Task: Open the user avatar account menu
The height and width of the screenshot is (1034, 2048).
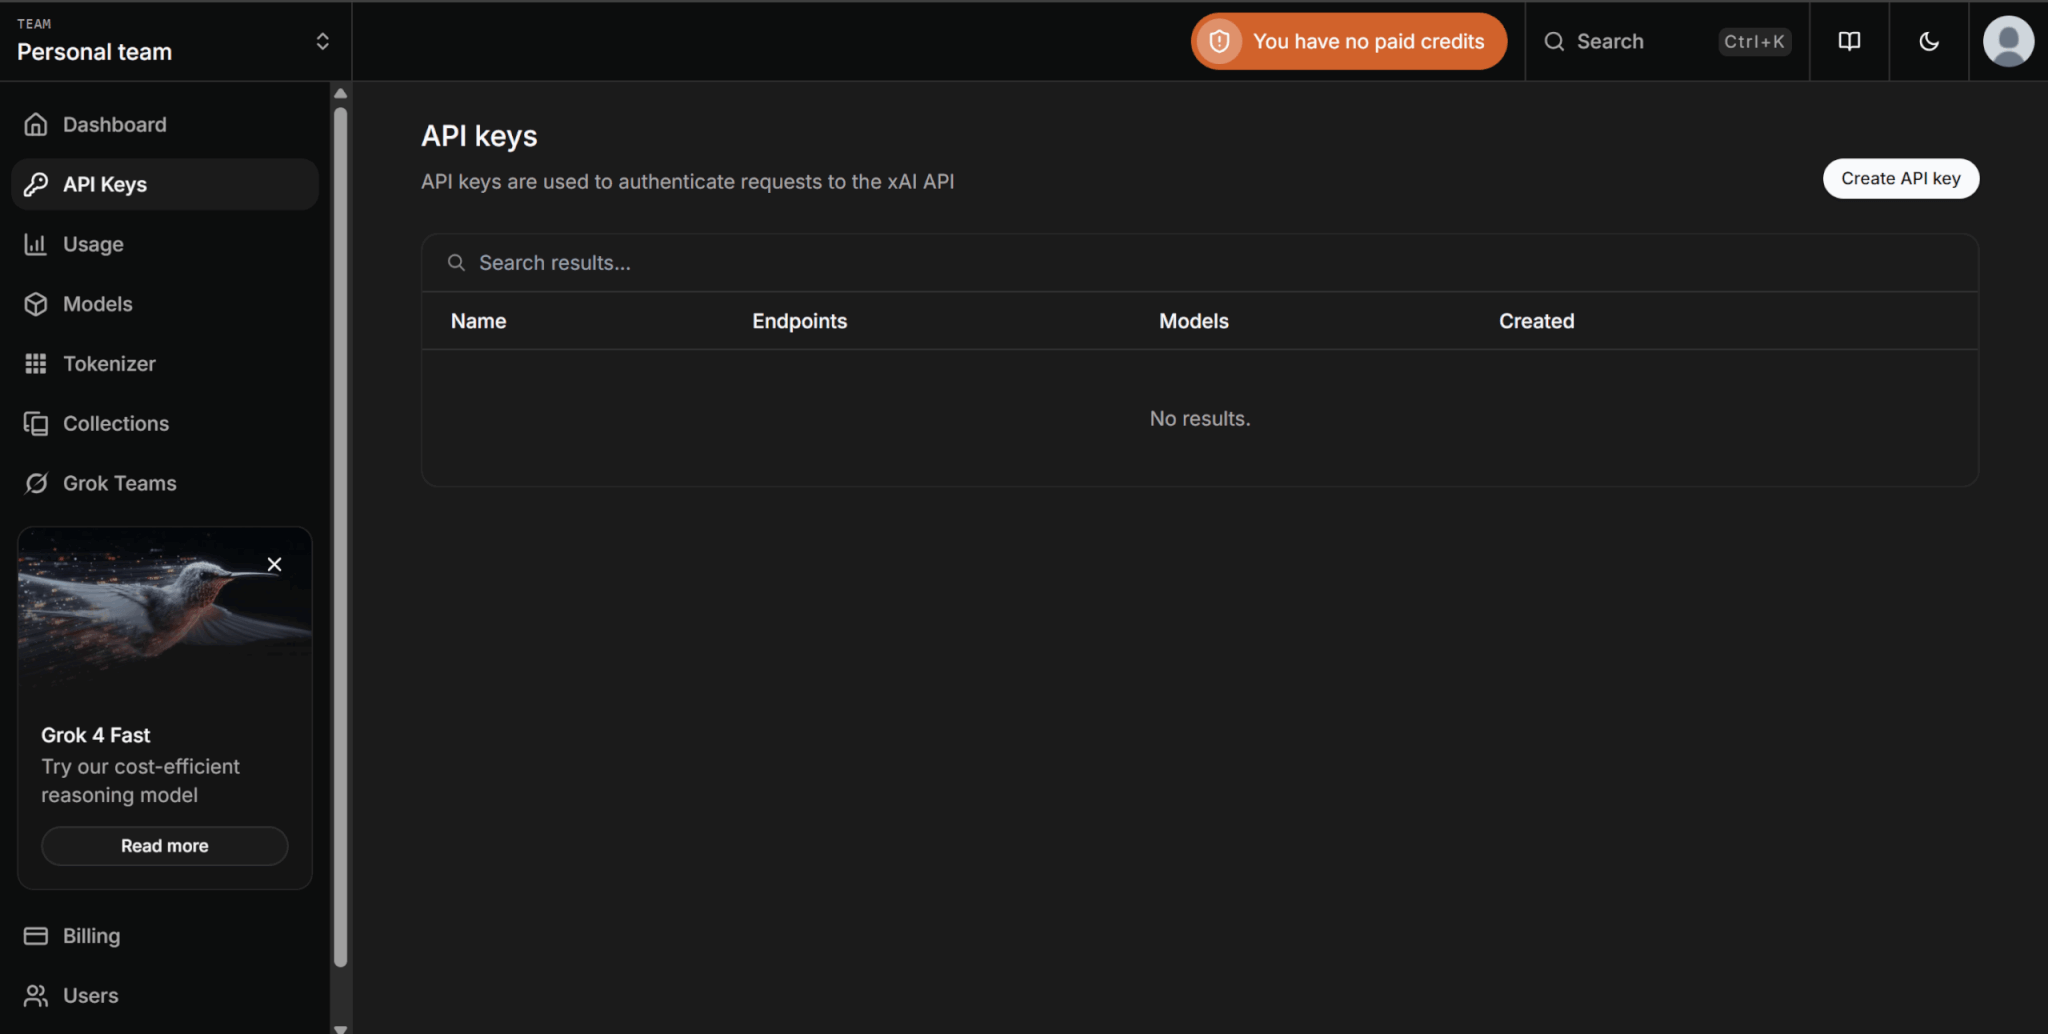Action: (2008, 41)
